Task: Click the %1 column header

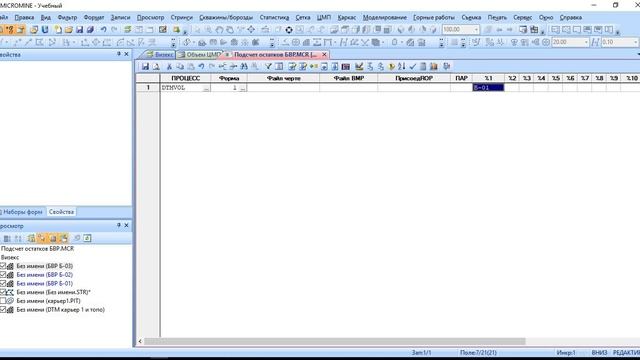Action: [x=488, y=78]
